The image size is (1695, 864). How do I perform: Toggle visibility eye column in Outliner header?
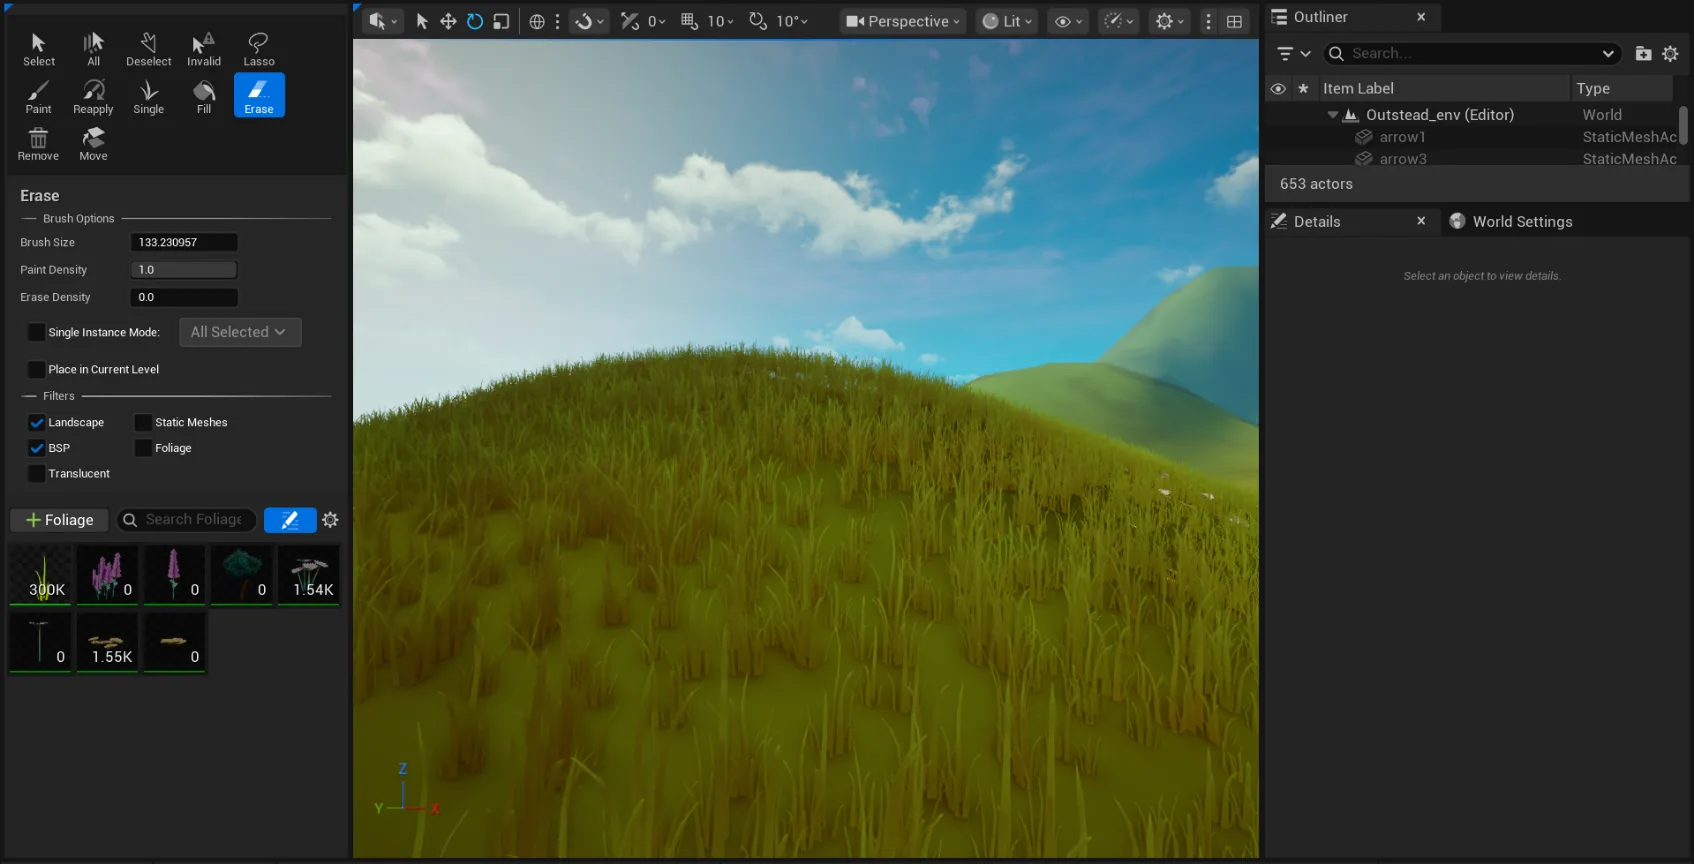coord(1278,88)
